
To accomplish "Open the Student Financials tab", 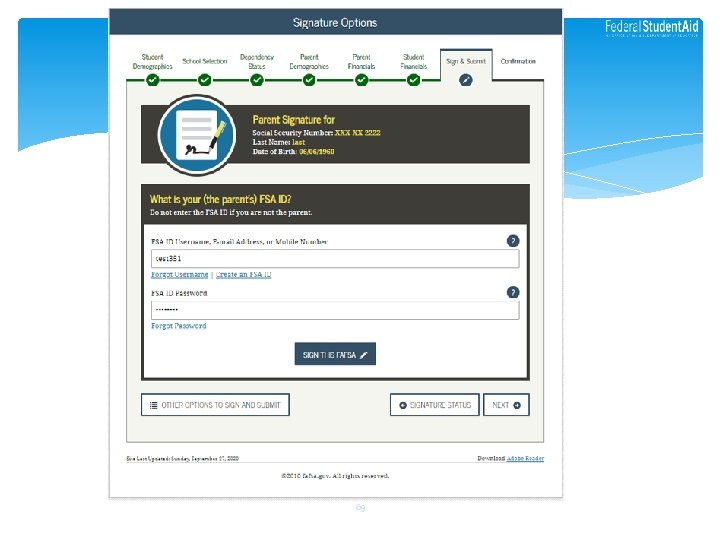I will 414,62.
